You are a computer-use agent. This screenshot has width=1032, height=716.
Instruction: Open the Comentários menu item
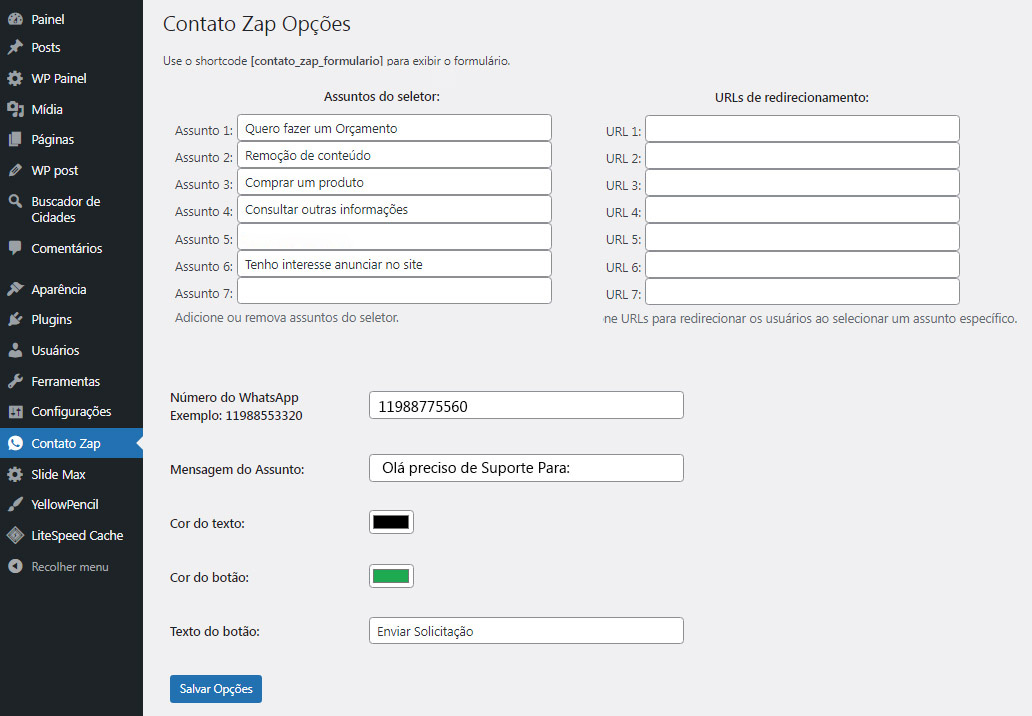click(x=71, y=248)
